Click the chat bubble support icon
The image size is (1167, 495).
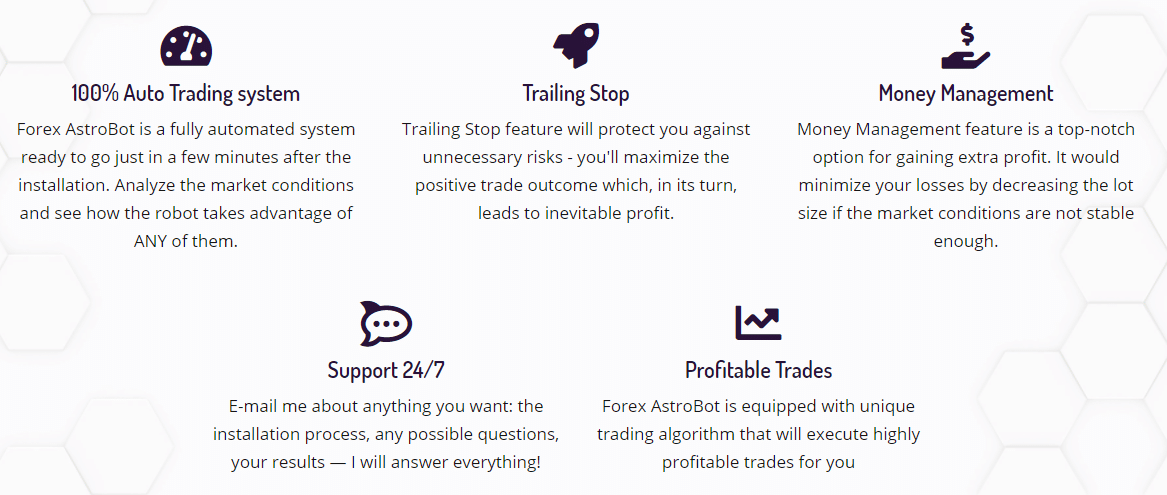click(386, 322)
